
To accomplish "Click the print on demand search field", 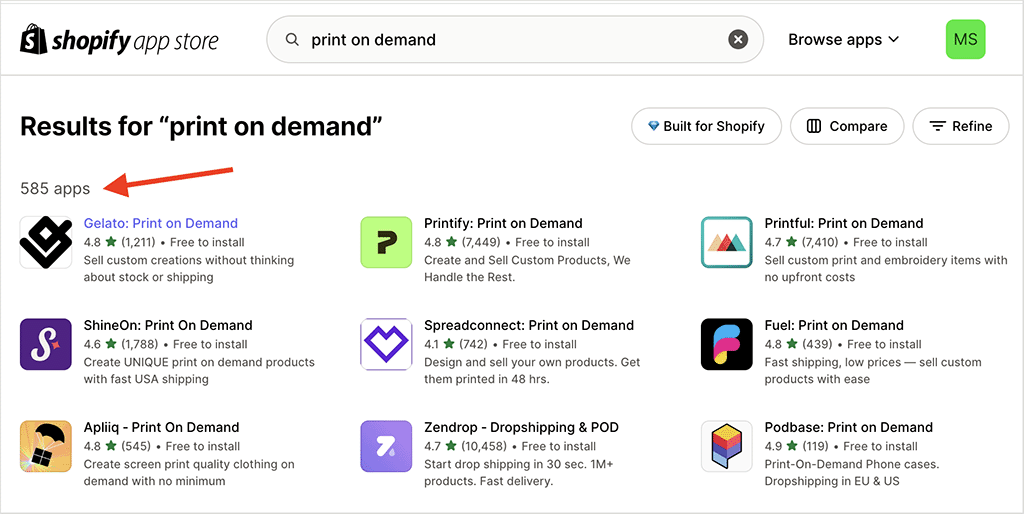I will 515,40.
